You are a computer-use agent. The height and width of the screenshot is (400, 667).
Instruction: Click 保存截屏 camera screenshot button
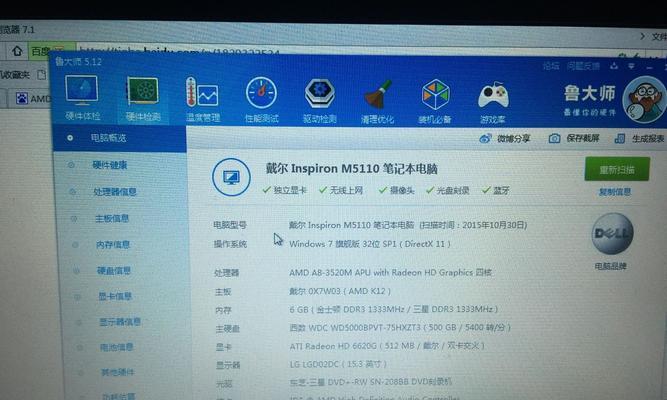[x=574, y=138]
